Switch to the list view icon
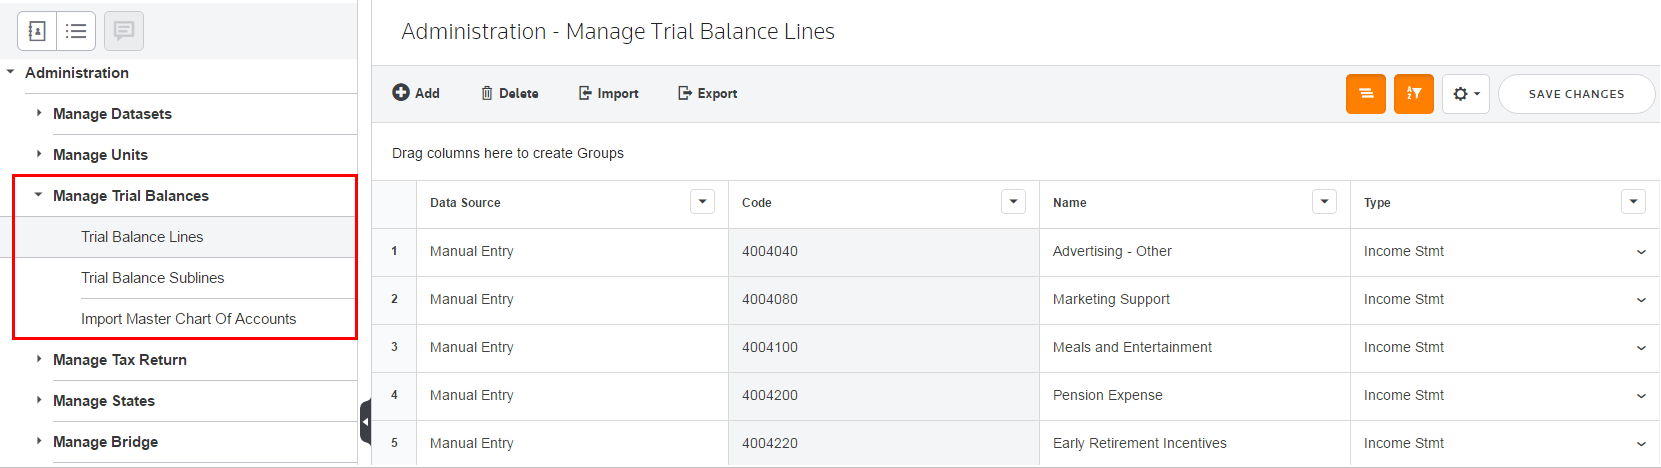This screenshot has height=468, width=1661. click(x=76, y=31)
